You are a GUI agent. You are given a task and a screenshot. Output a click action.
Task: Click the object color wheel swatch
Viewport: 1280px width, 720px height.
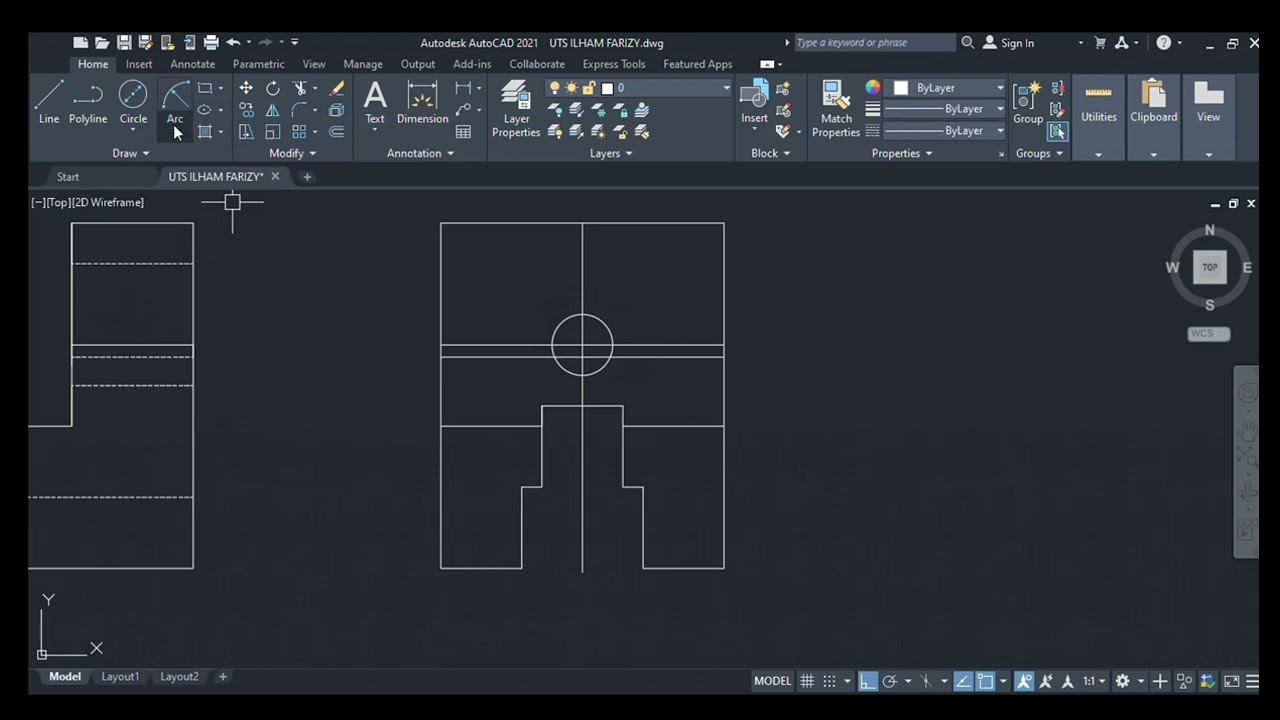873,88
